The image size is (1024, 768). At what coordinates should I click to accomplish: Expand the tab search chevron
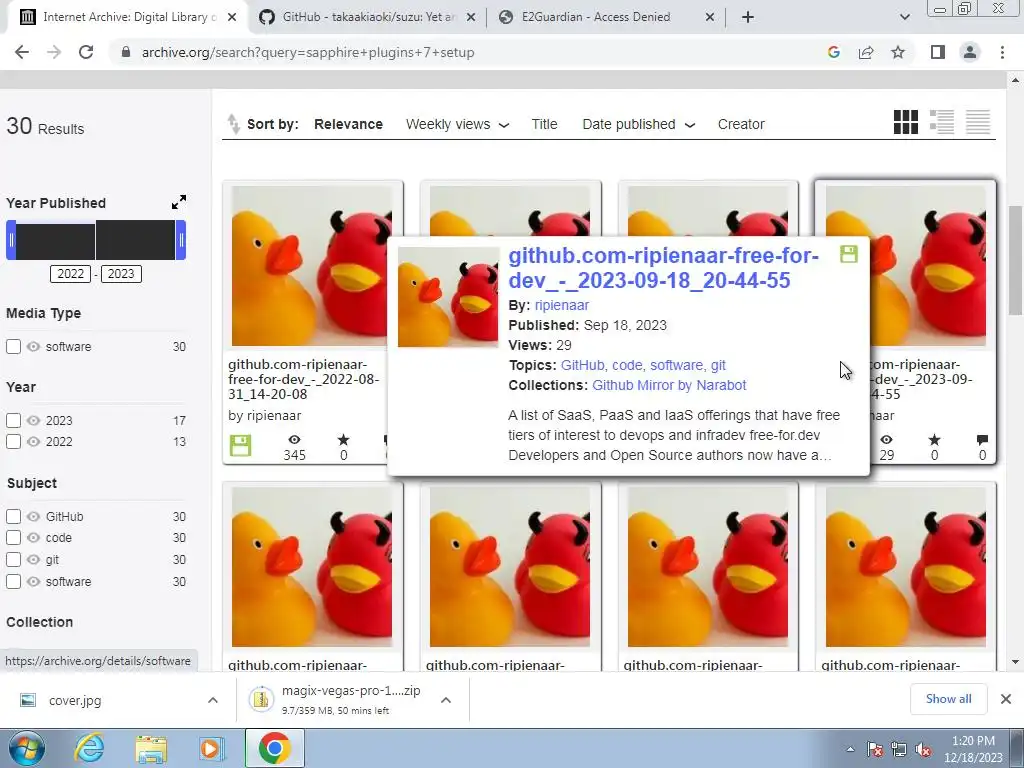(x=904, y=18)
